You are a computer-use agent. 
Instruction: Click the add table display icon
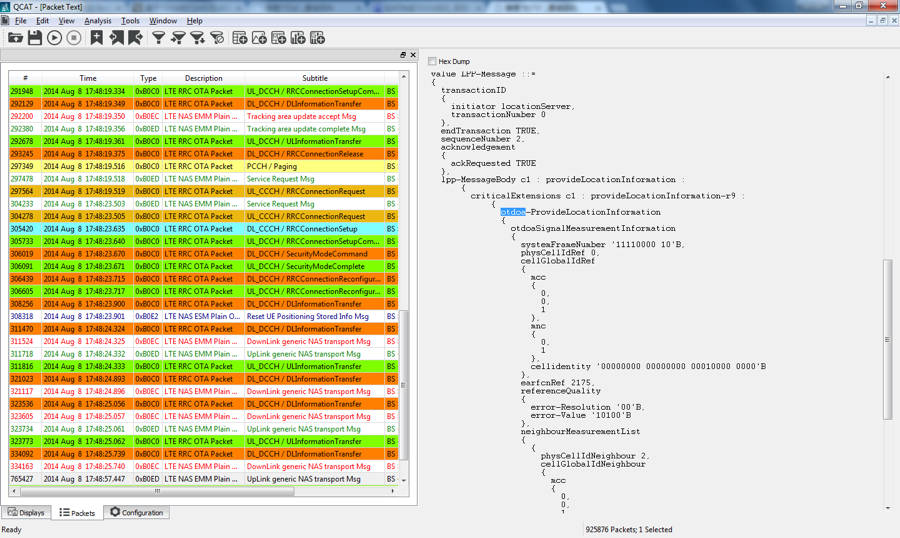click(240, 38)
